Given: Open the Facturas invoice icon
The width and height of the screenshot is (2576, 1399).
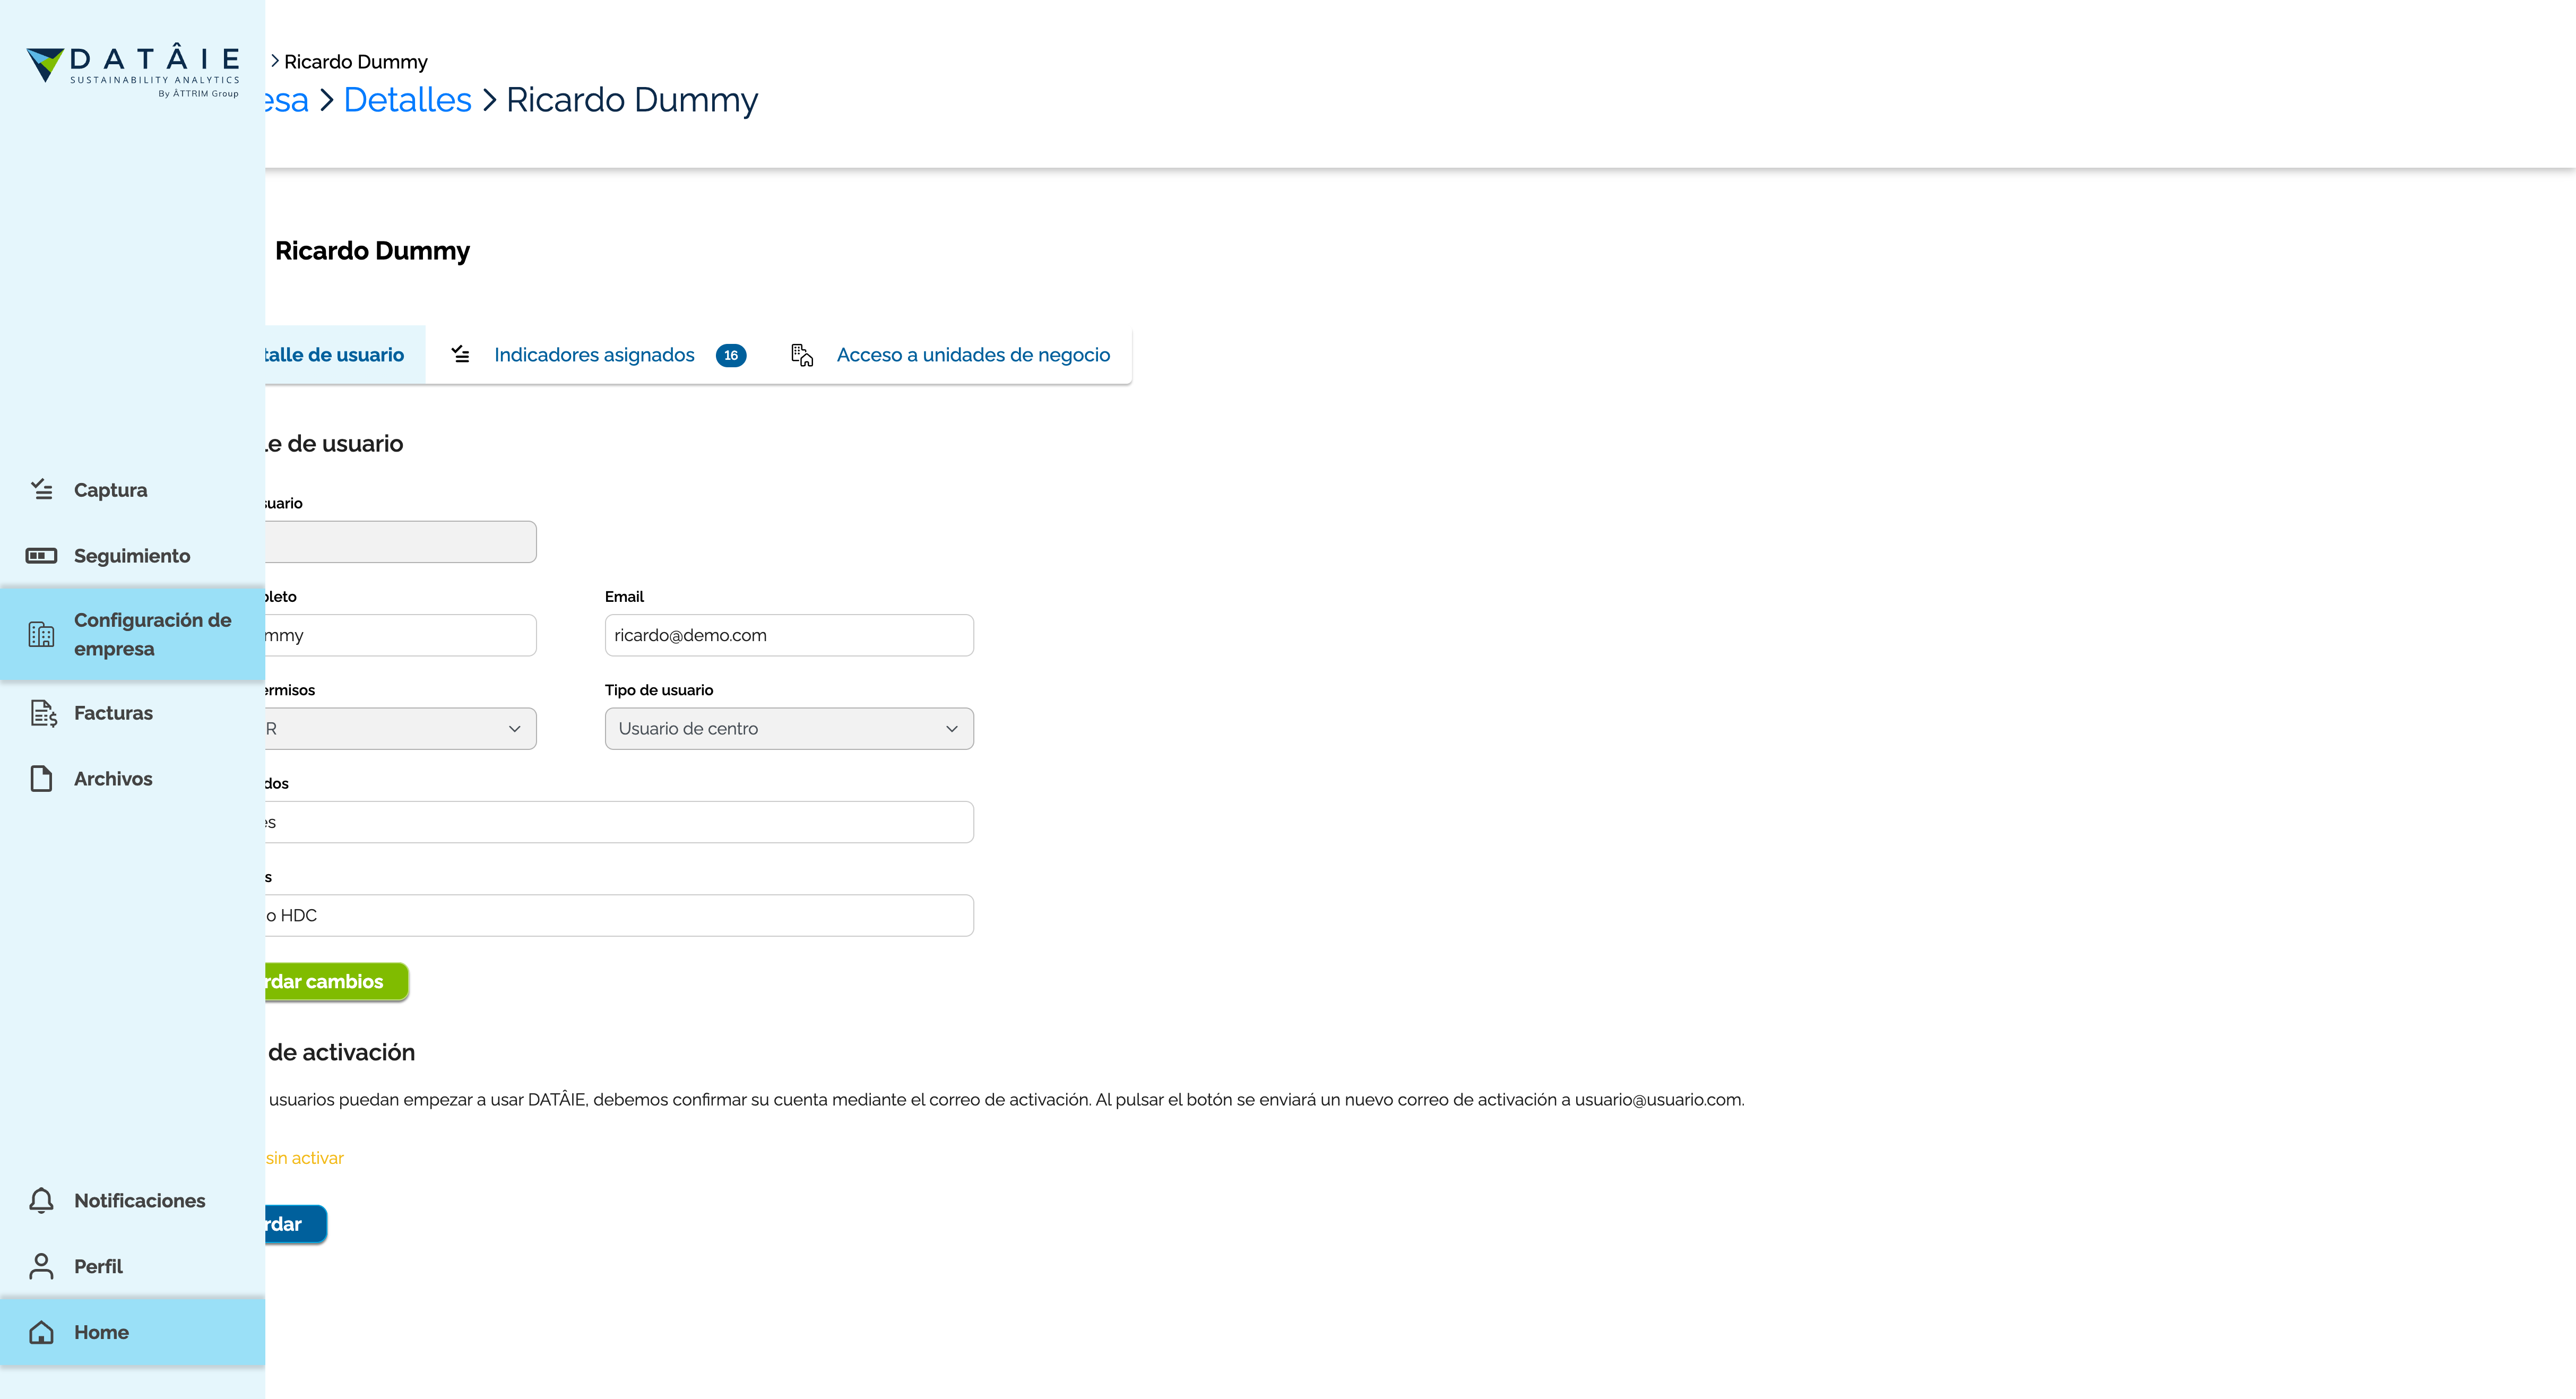Looking at the screenshot, I should [x=43, y=713].
